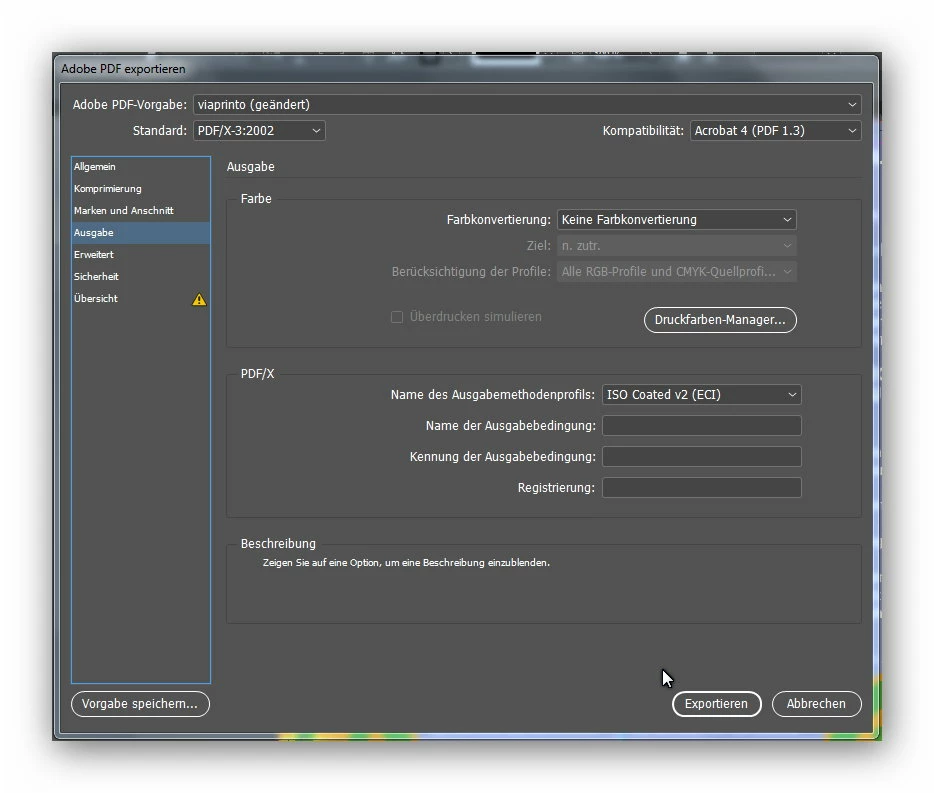Screen dimensions: 934x793
Task: Open the Farbkonvertierung dropdown
Action: pos(677,219)
